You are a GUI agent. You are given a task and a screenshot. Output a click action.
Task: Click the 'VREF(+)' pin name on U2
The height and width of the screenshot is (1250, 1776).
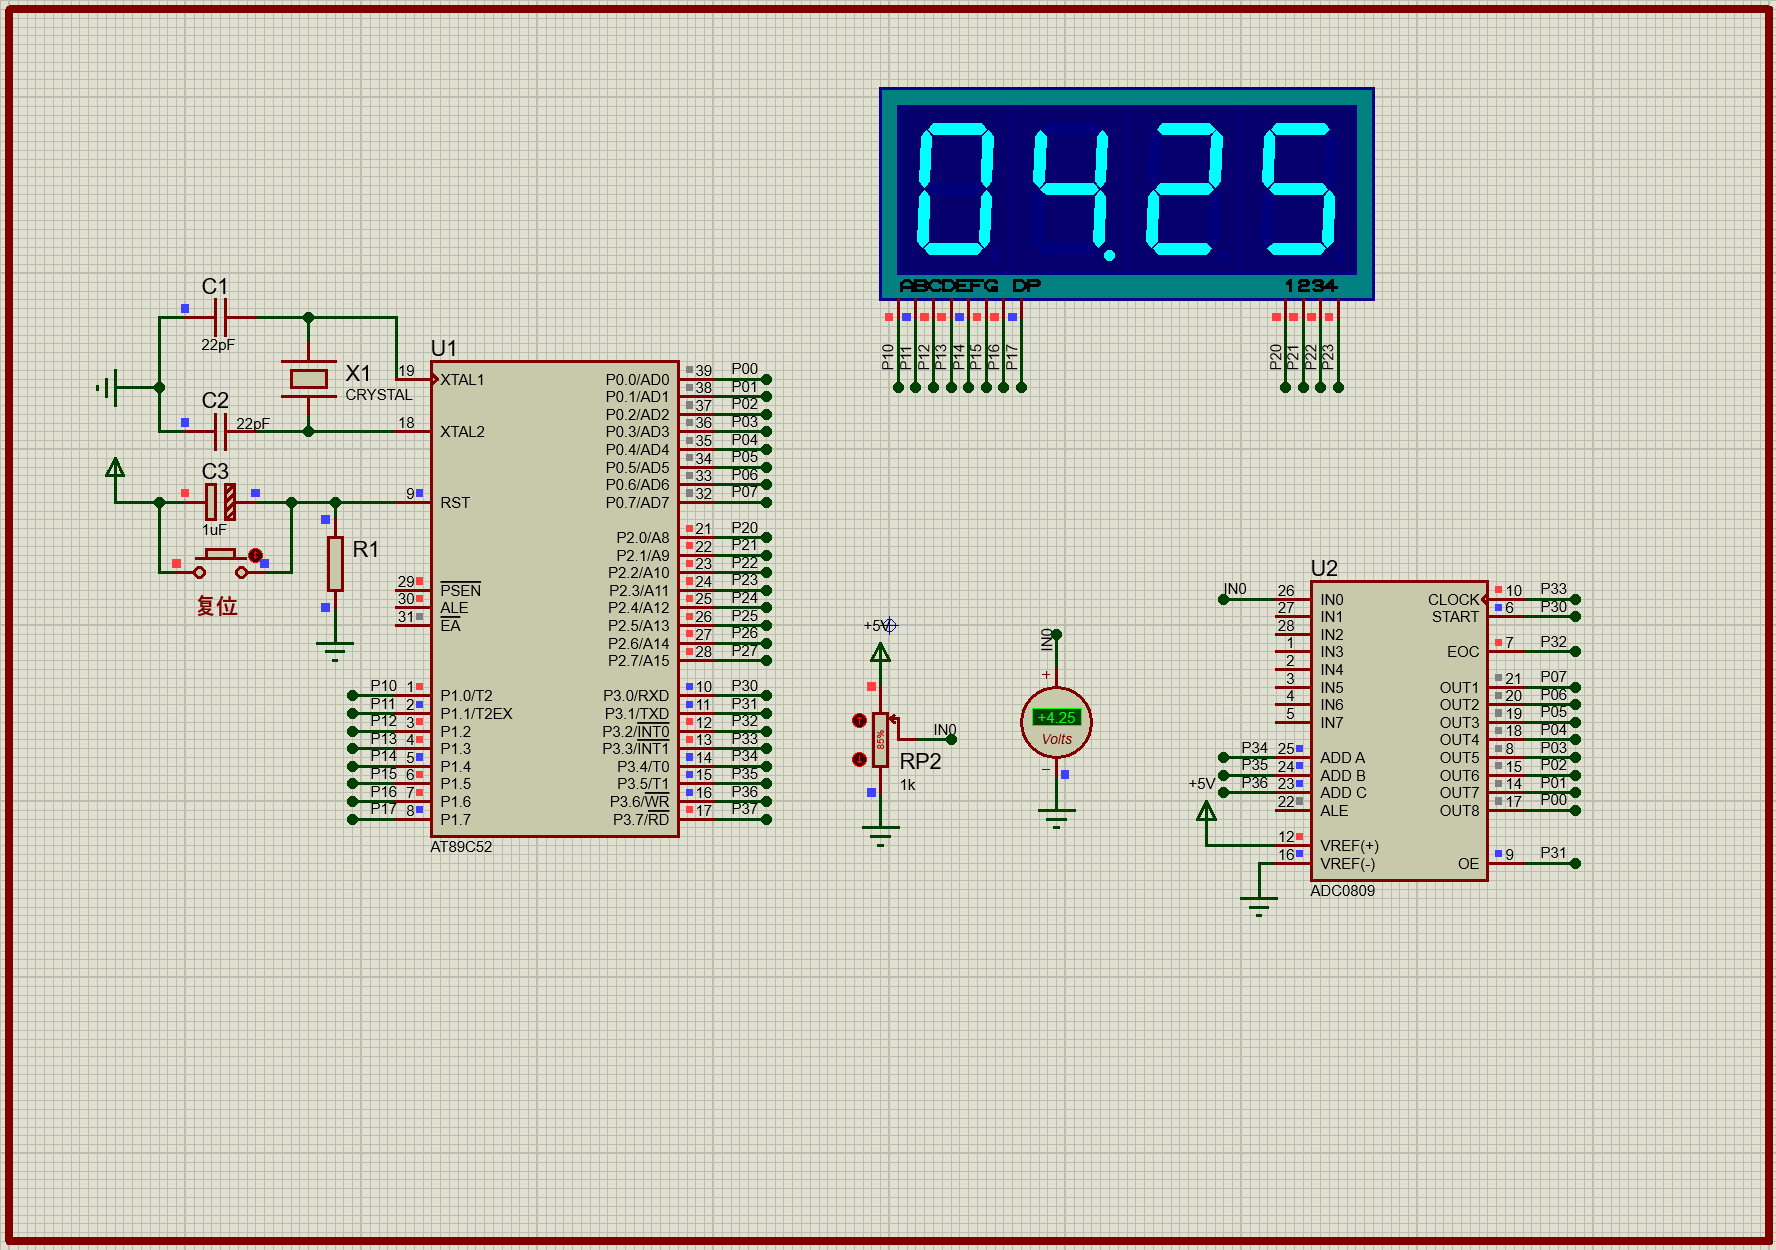(x=1349, y=846)
